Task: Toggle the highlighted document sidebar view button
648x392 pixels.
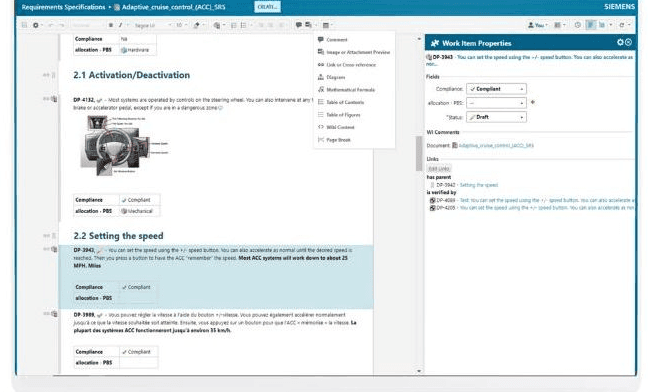Action: pyautogui.click(x=591, y=25)
